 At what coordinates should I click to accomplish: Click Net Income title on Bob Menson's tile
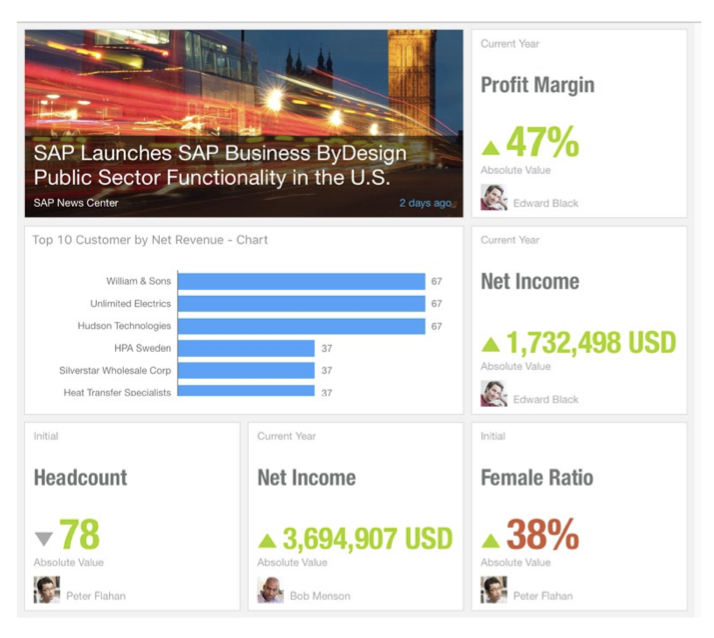click(306, 478)
